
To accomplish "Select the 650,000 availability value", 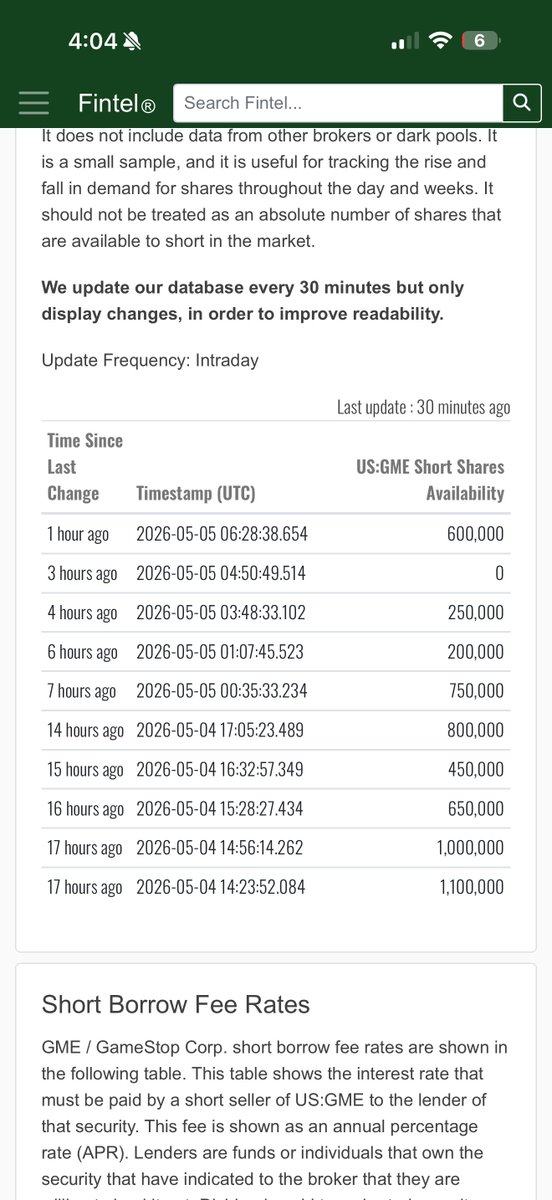I will pyautogui.click(x=476, y=808).
